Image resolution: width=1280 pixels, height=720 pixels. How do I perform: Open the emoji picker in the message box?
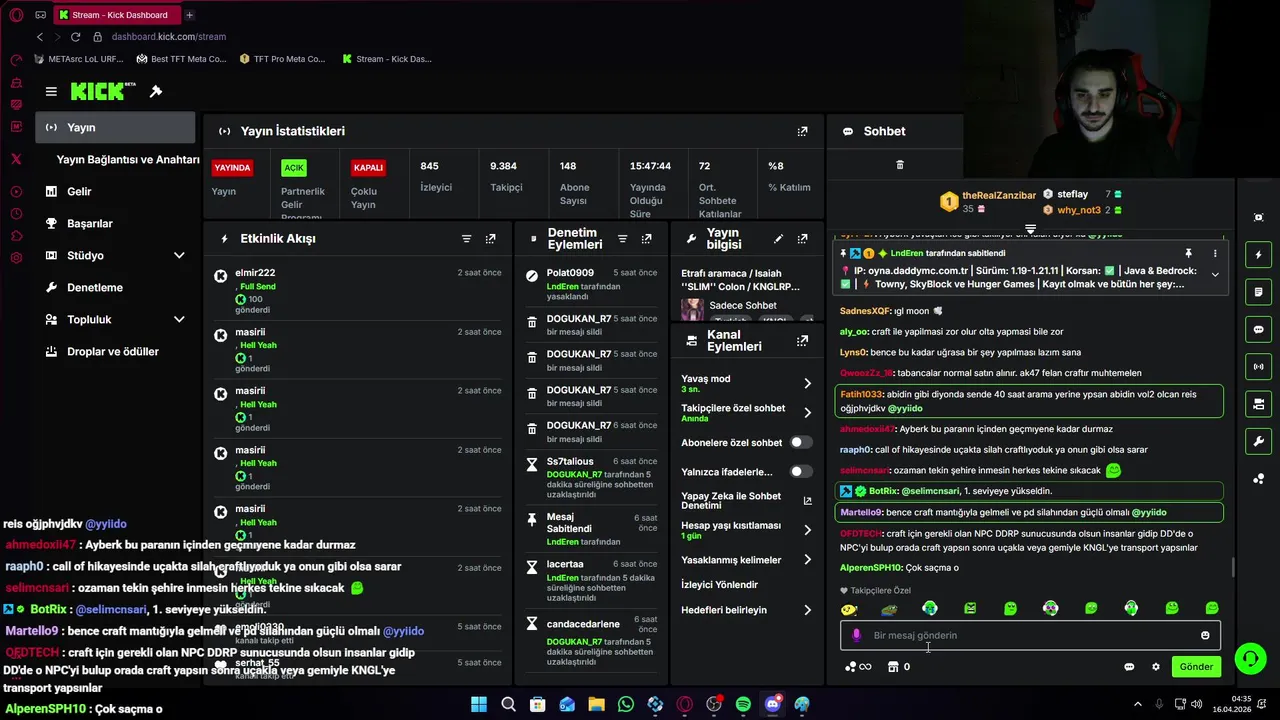tap(1205, 635)
